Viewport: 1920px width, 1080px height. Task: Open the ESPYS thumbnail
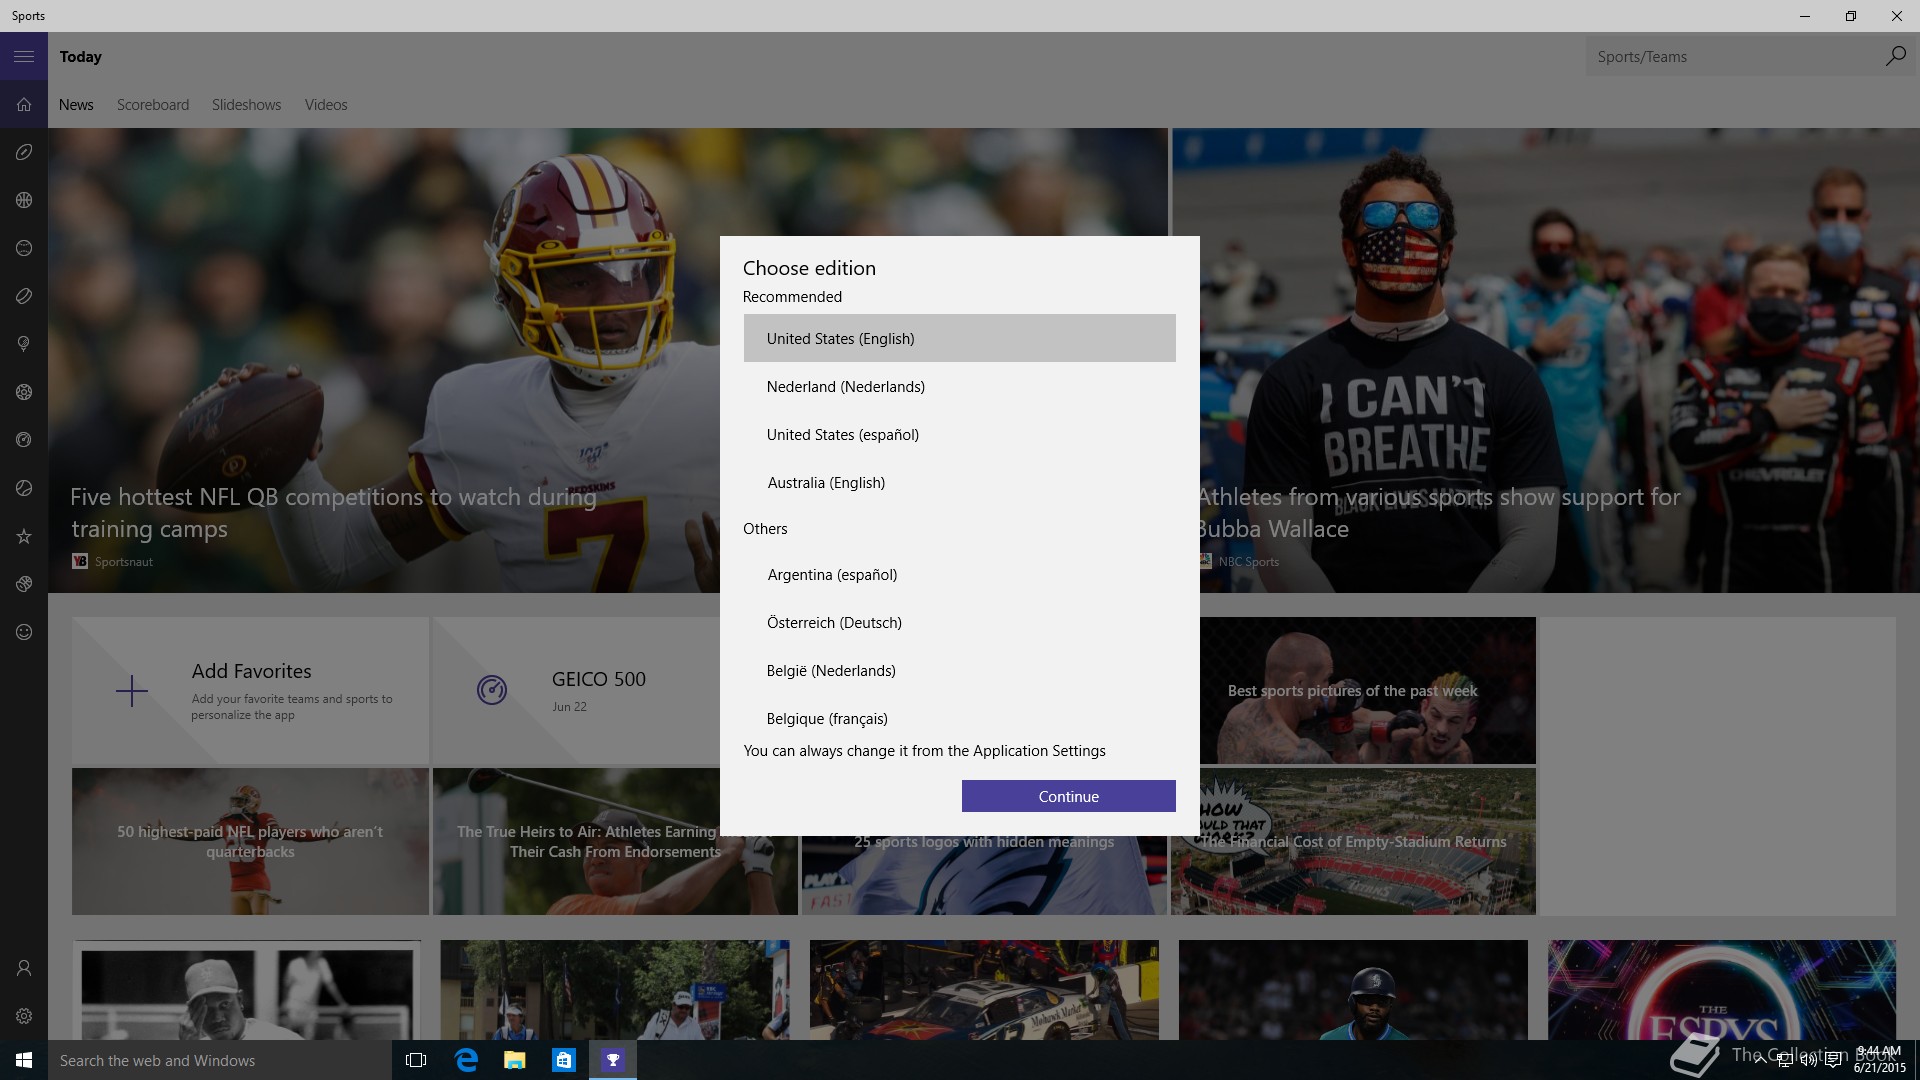(x=1721, y=990)
